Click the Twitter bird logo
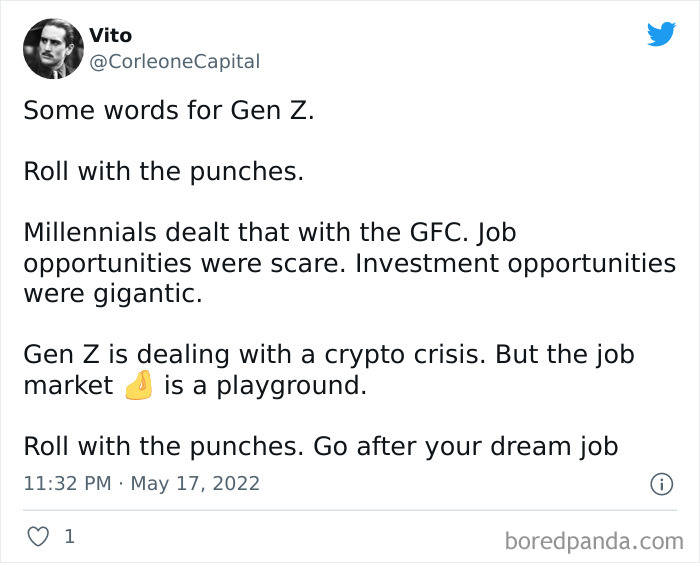 coord(661,35)
